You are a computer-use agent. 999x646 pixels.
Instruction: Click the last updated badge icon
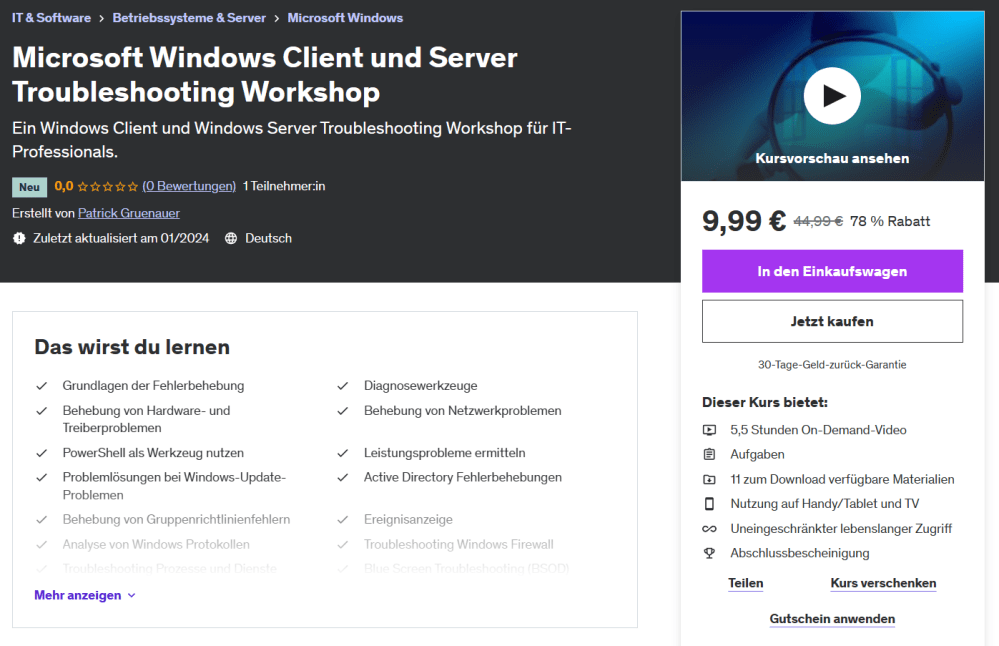(x=19, y=239)
